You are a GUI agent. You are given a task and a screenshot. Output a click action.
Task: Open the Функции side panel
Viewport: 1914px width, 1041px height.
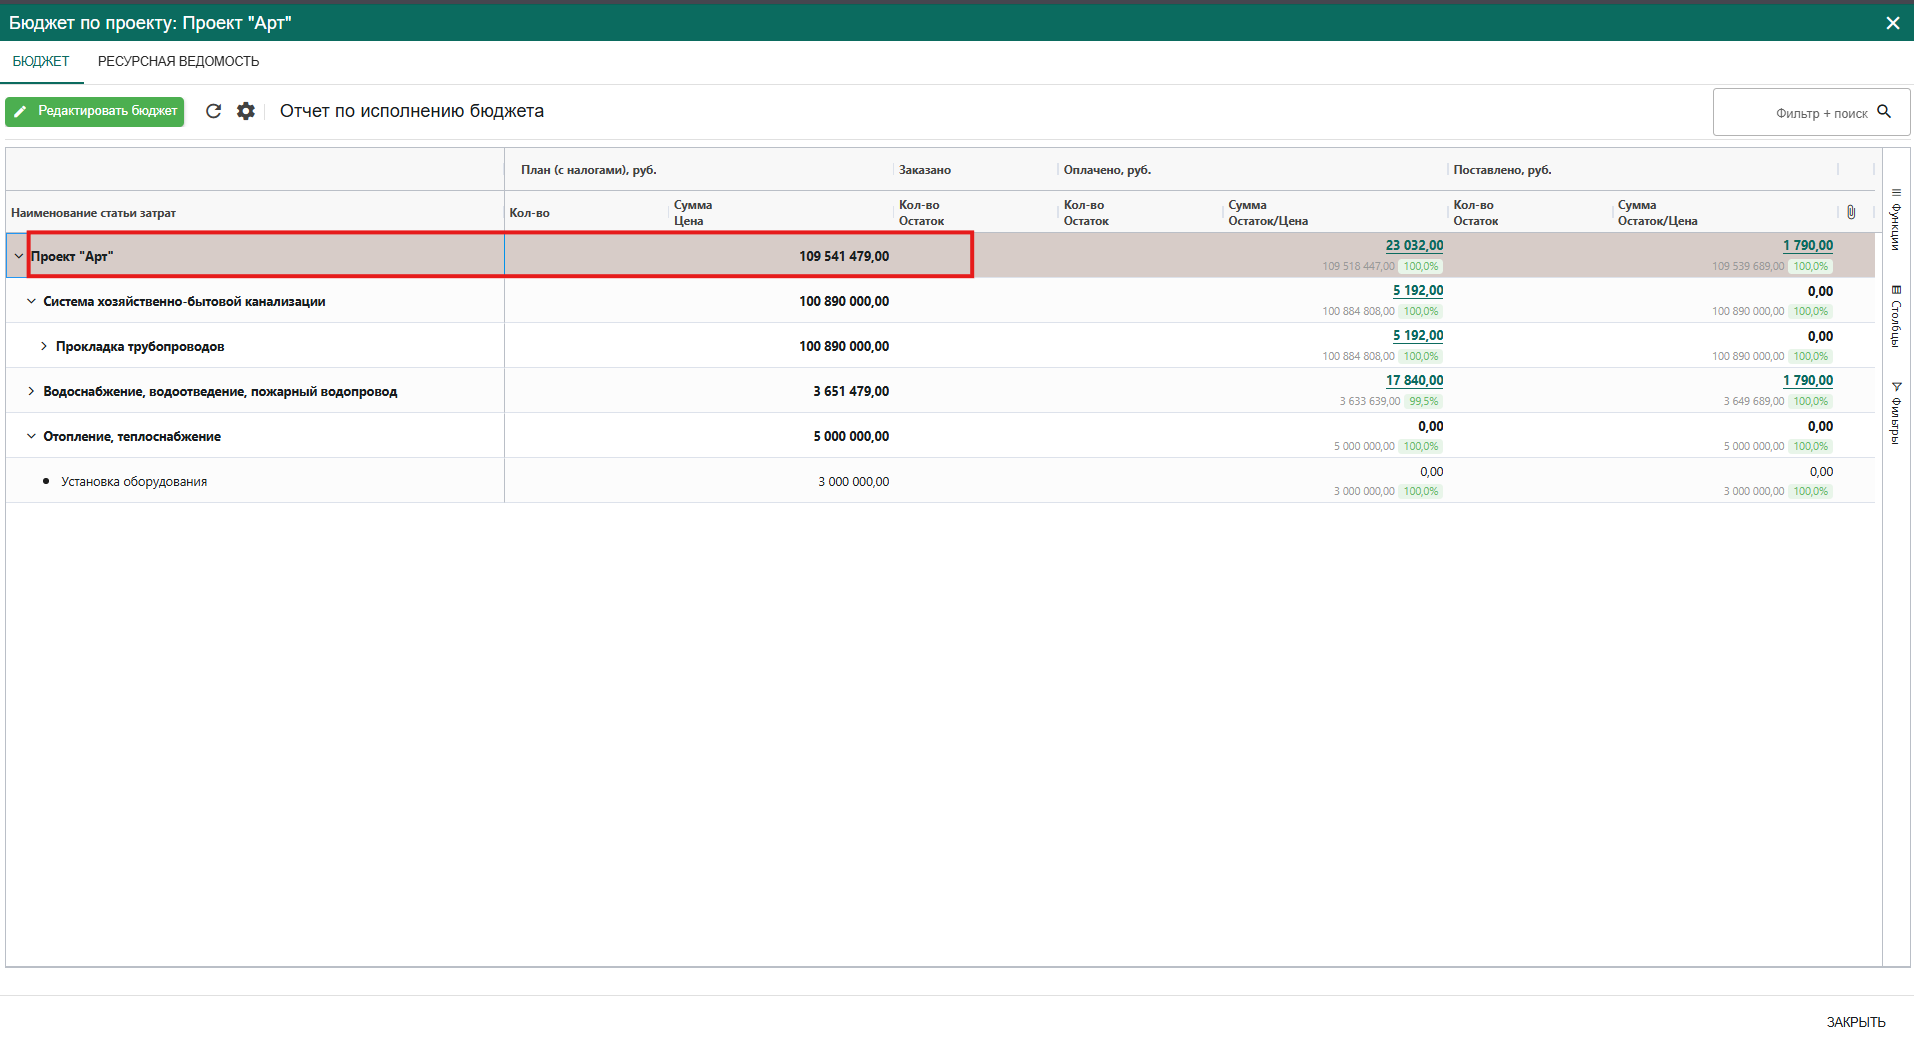[x=1896, y=219]
